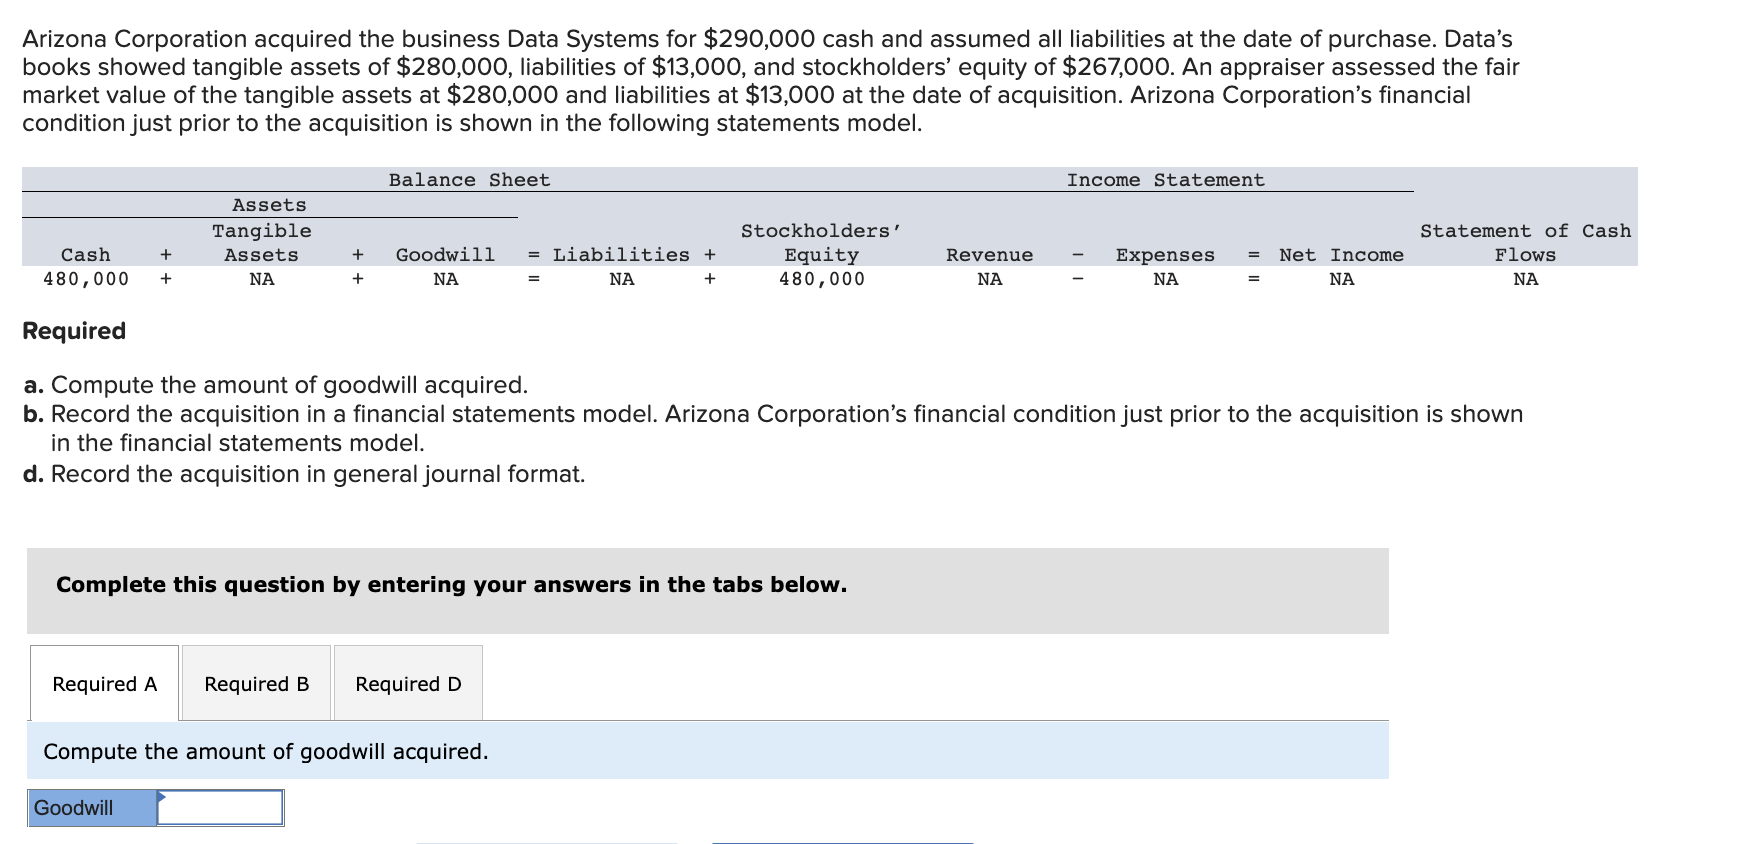The image size is (1742, 844).
Task: Switch to the Required B tab
Action: click(x=256, y=683)
